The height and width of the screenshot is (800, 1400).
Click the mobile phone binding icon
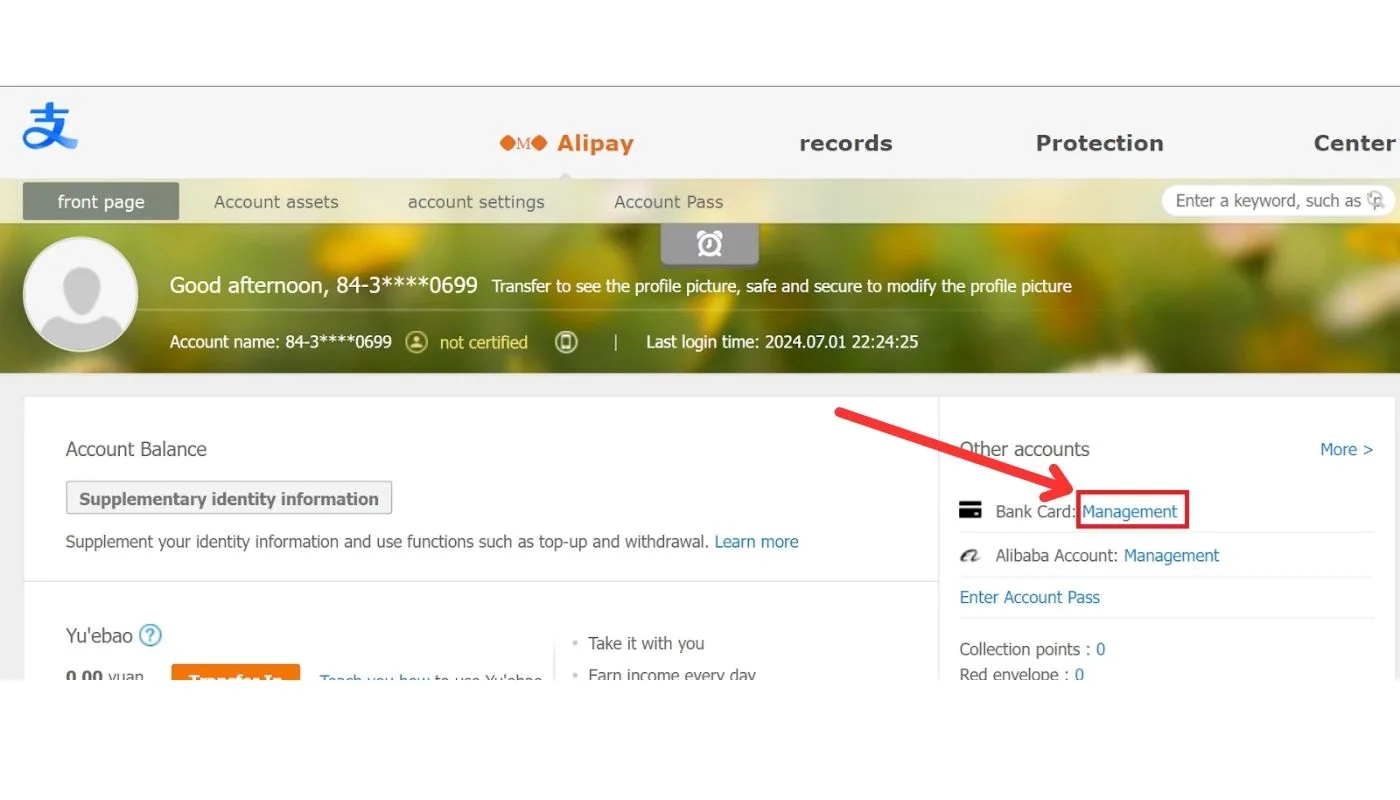566,342
